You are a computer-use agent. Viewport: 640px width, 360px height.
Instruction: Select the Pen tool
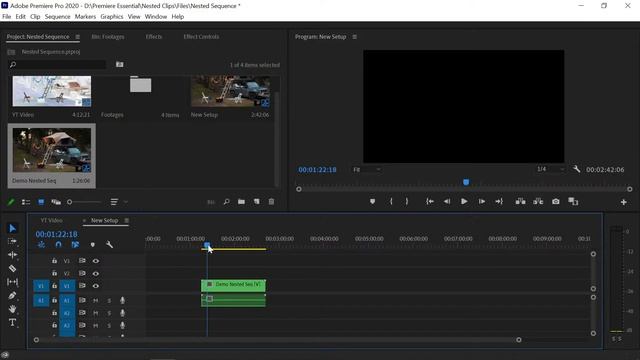(x=13, y=295)
